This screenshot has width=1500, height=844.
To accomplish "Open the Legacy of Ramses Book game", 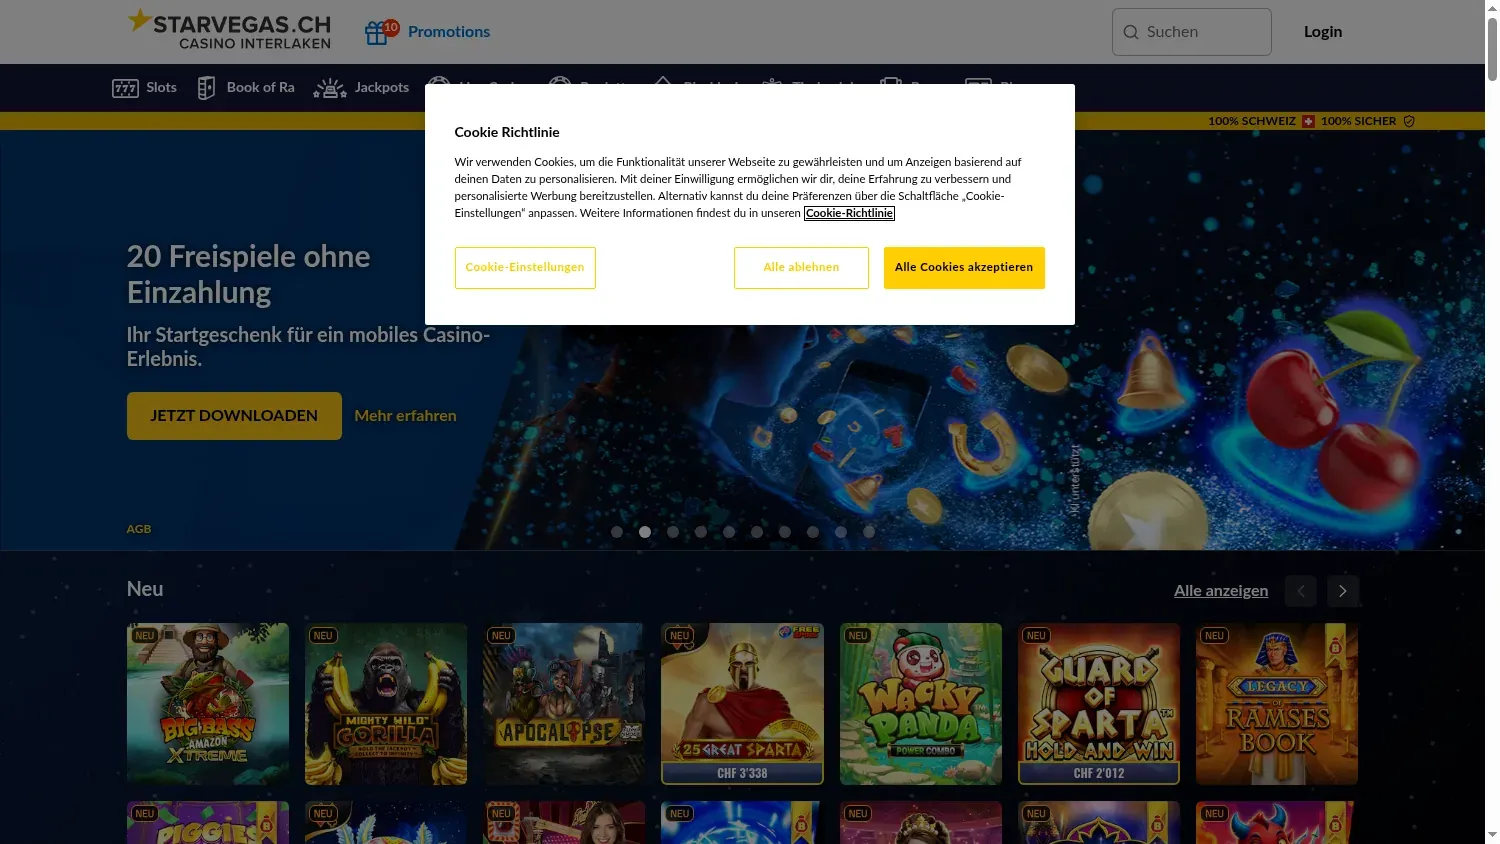I will pyautogui.click(x=1277, y=704).
